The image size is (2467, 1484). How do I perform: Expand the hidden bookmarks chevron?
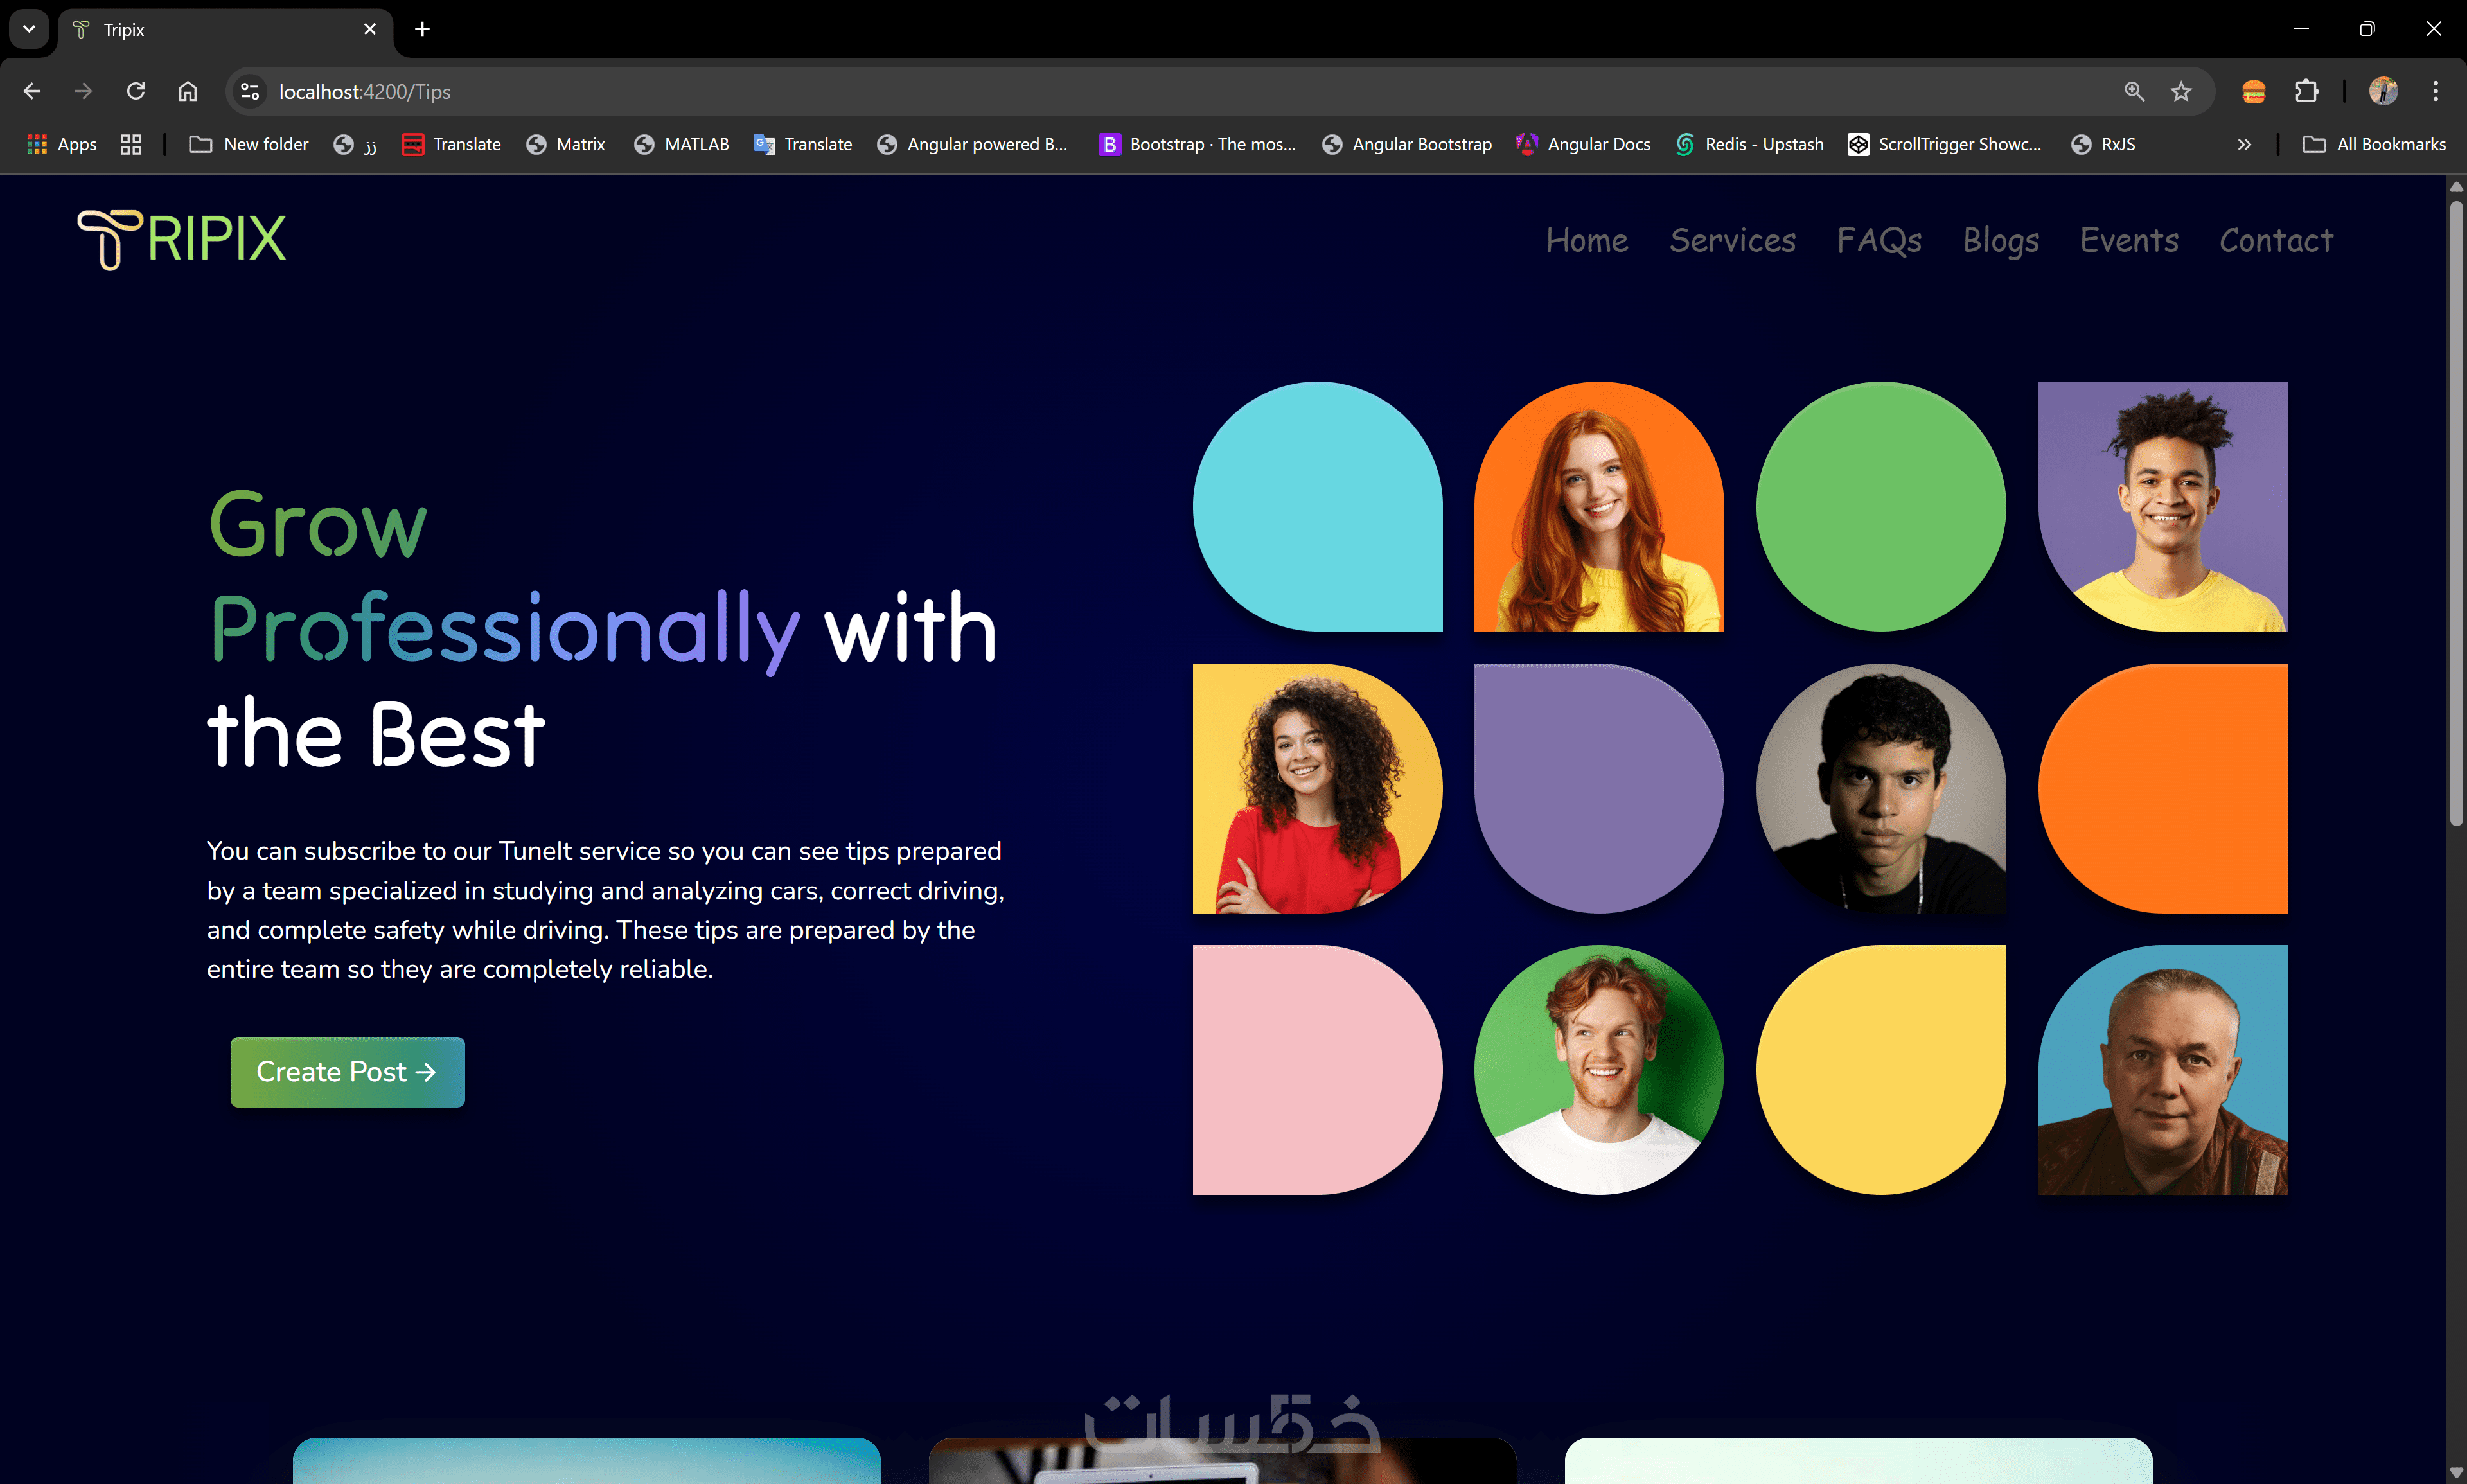(x=2244, y=144)
